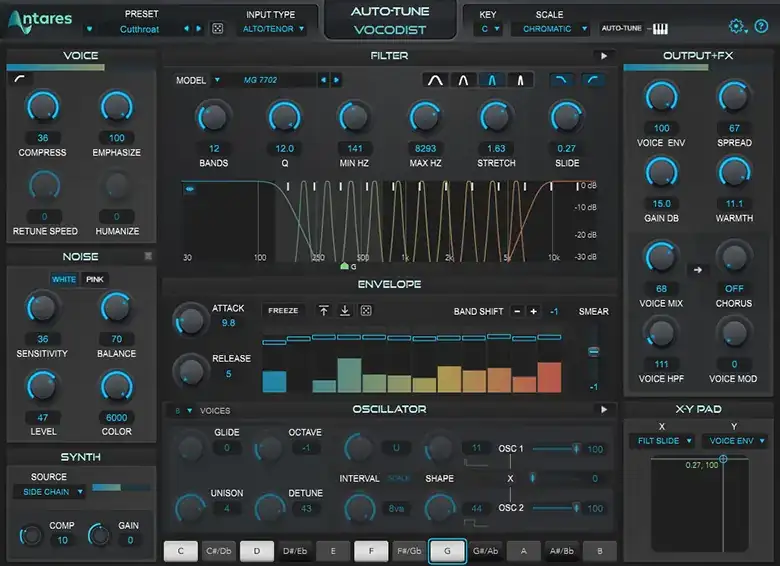This screenshot has width=780, height=566.
Task: Expand the Oscillator section play arrow
Action: 604,409
